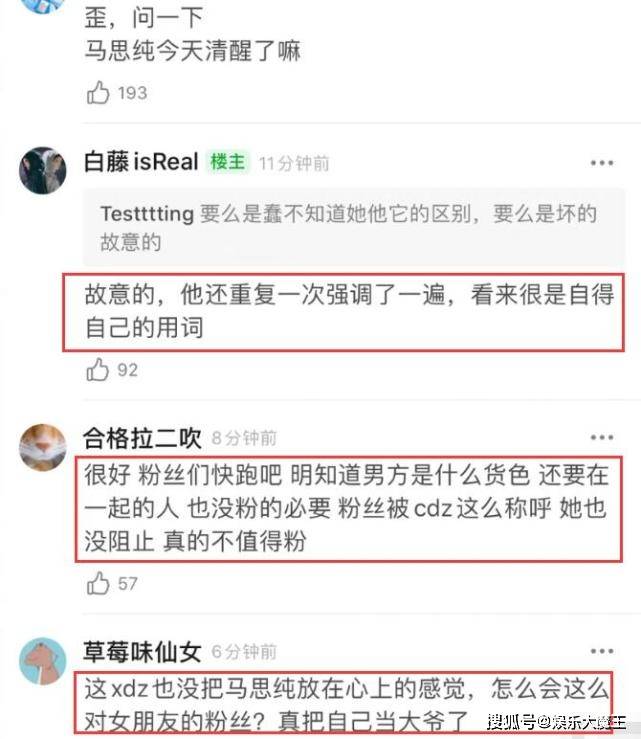Like 白藤 isReal's comment with 92 likes
The width and height of the screenshot is (641, 739).
[x=98, y=370]
